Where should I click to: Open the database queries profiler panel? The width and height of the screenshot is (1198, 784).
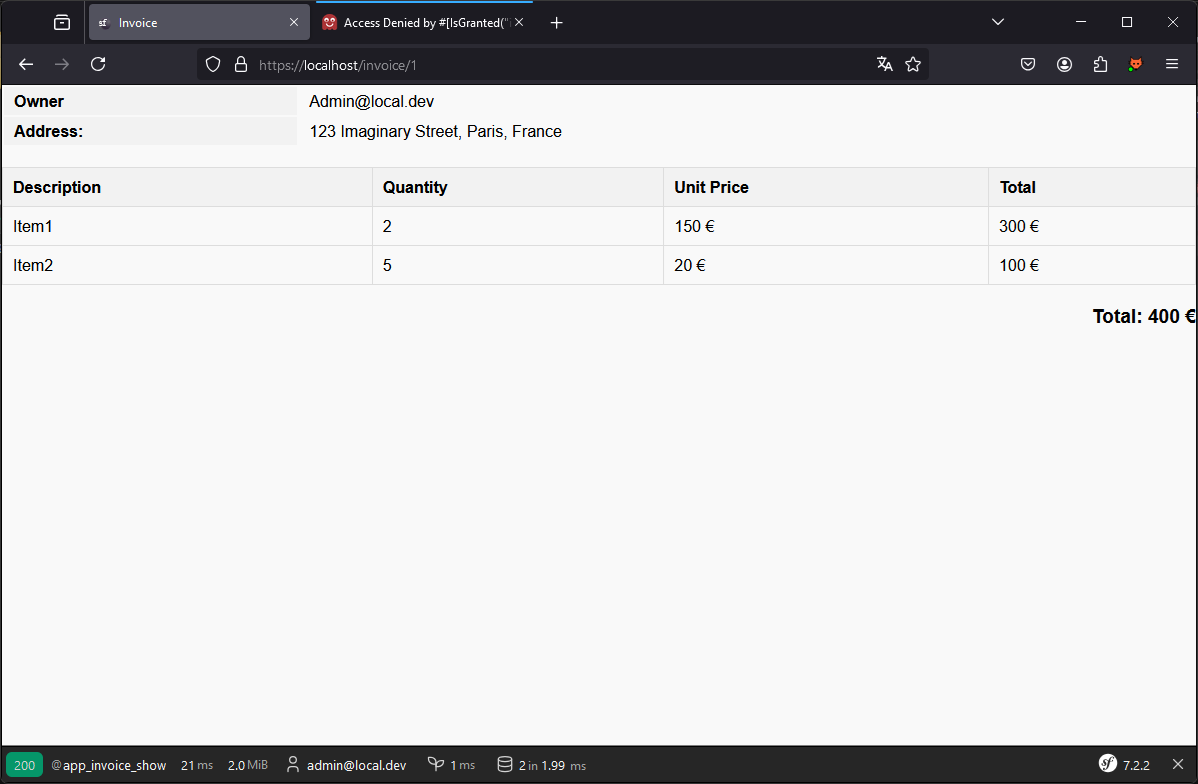click(x=541, y=765)
